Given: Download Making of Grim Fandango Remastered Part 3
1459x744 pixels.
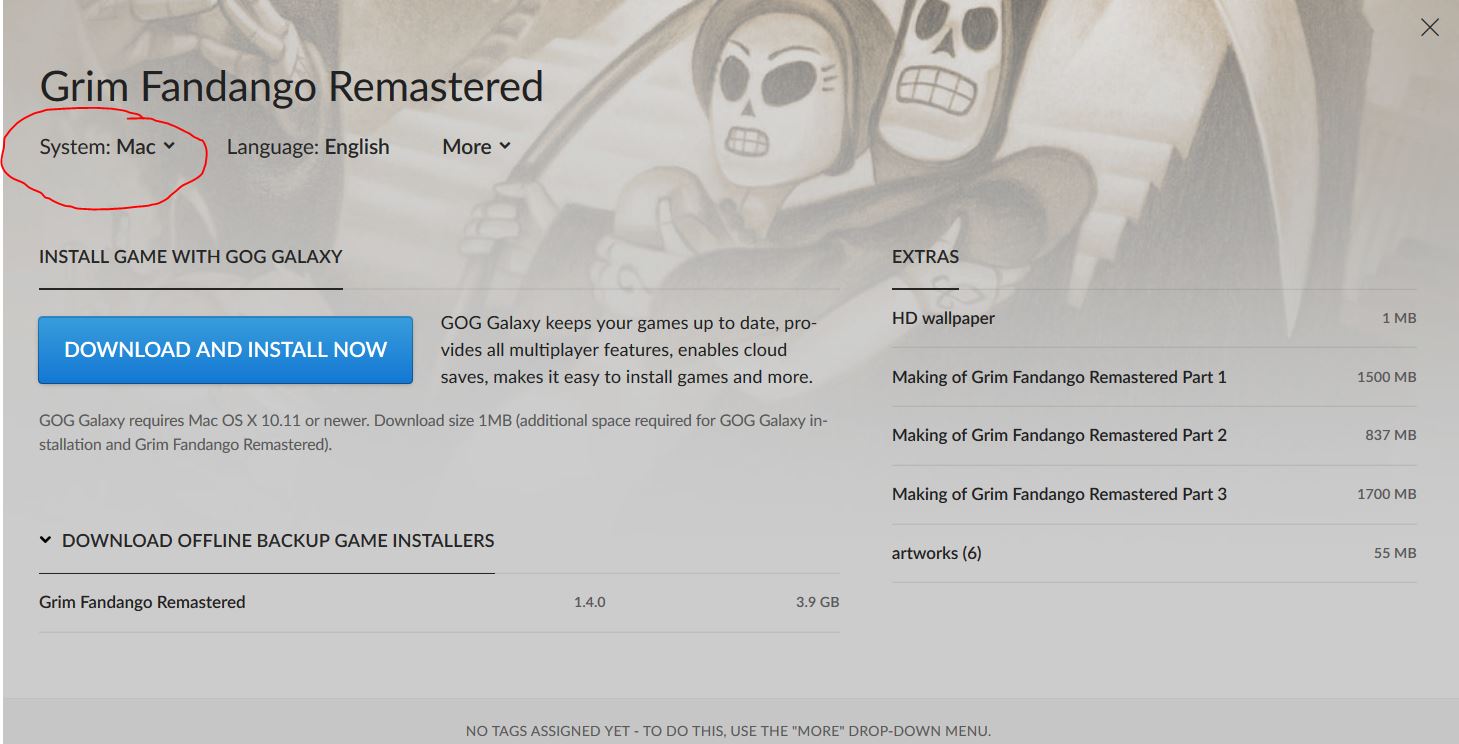Looking at the screenshot, I should pyautogui.click(x=1154, y=494).
